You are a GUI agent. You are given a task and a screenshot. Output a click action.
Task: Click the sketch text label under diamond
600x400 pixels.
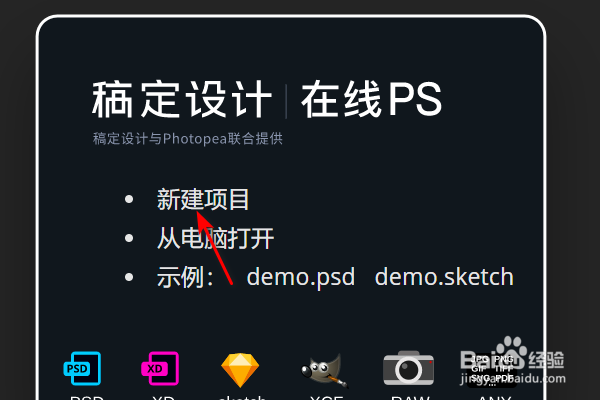[x=242, y=397]
